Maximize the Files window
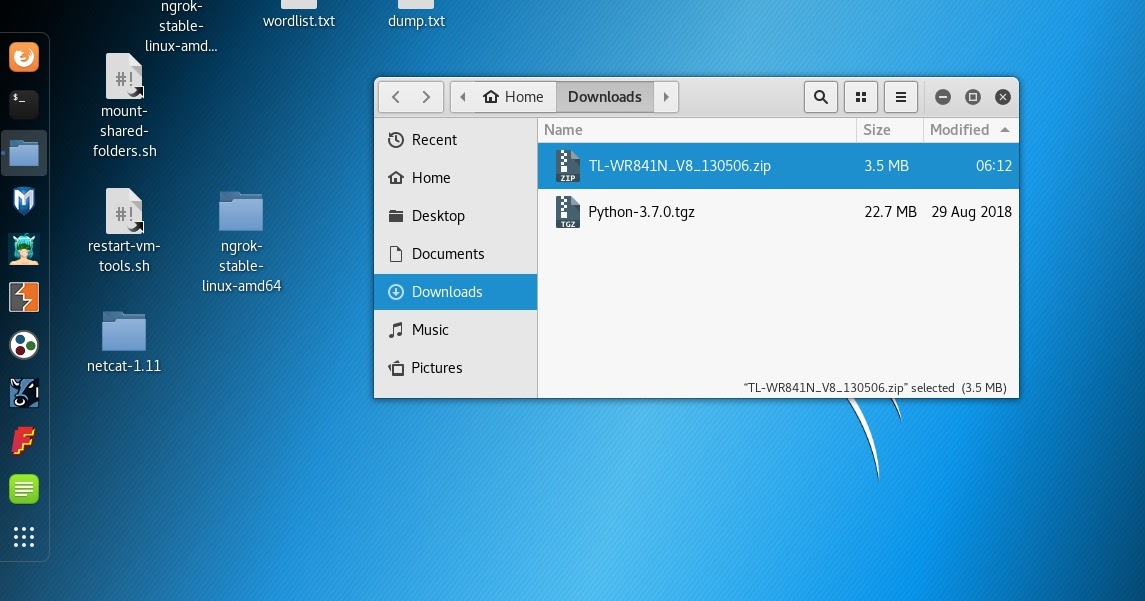Image resolution: width=1145 pixels, height=601 pixels. pyautogui.click(x=973, y=97)
